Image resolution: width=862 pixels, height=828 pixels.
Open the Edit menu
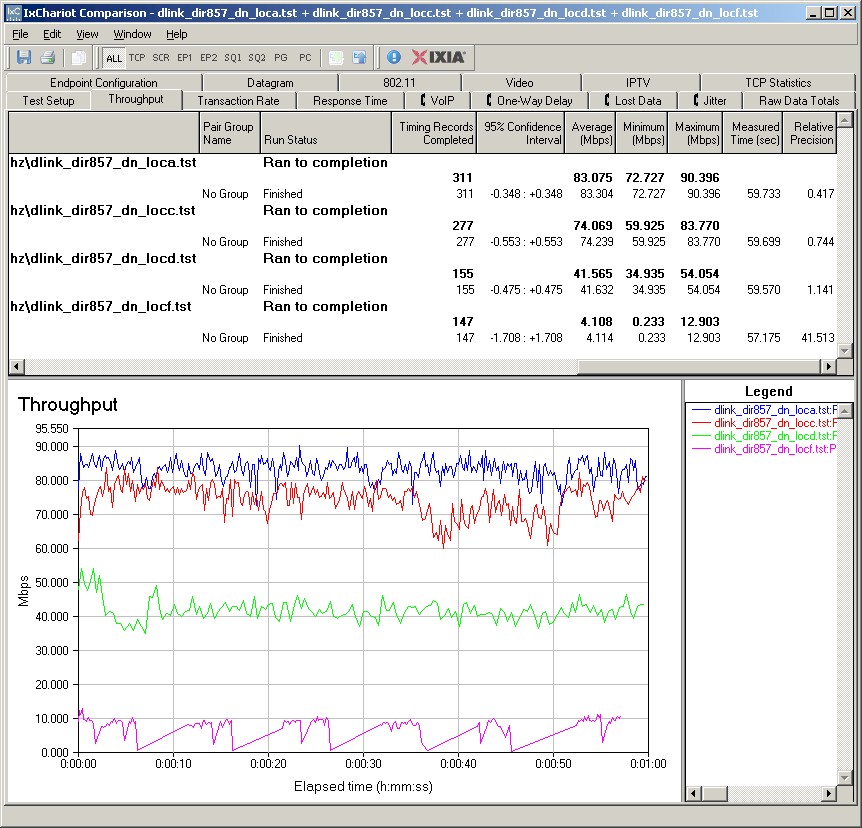coord(52,34)
